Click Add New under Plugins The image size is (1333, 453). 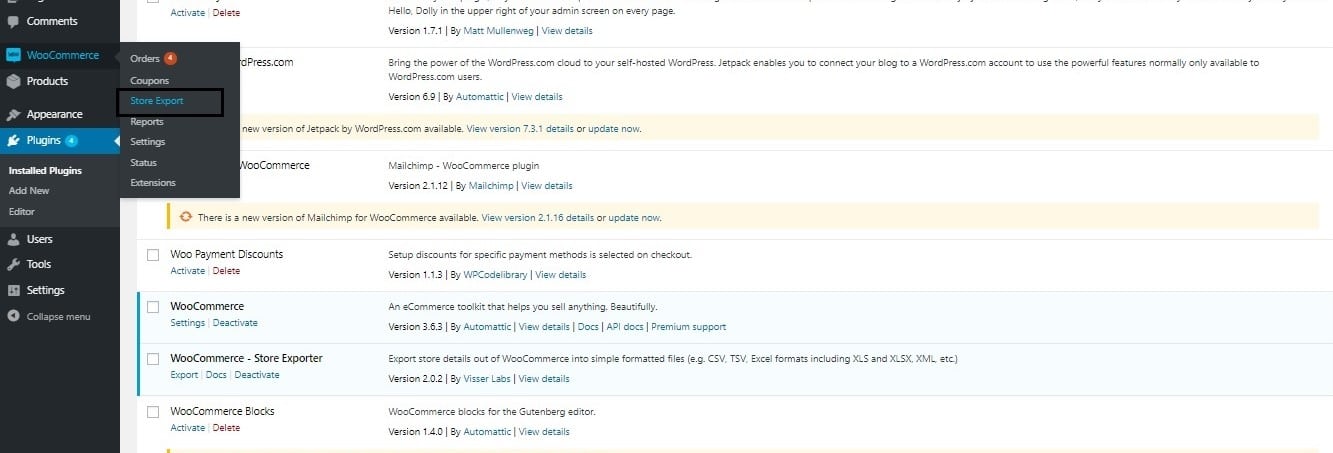(29, 191)
